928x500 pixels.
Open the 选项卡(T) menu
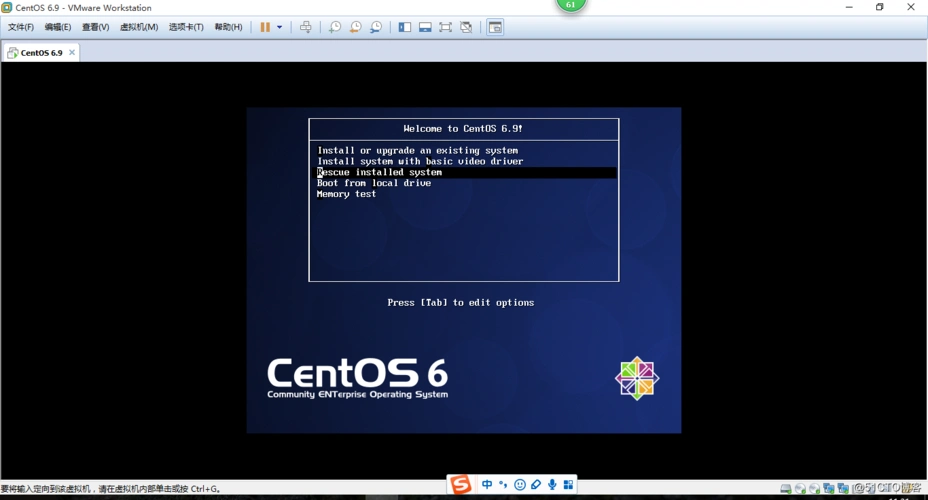pyautogui.click(x=186, y=27)
